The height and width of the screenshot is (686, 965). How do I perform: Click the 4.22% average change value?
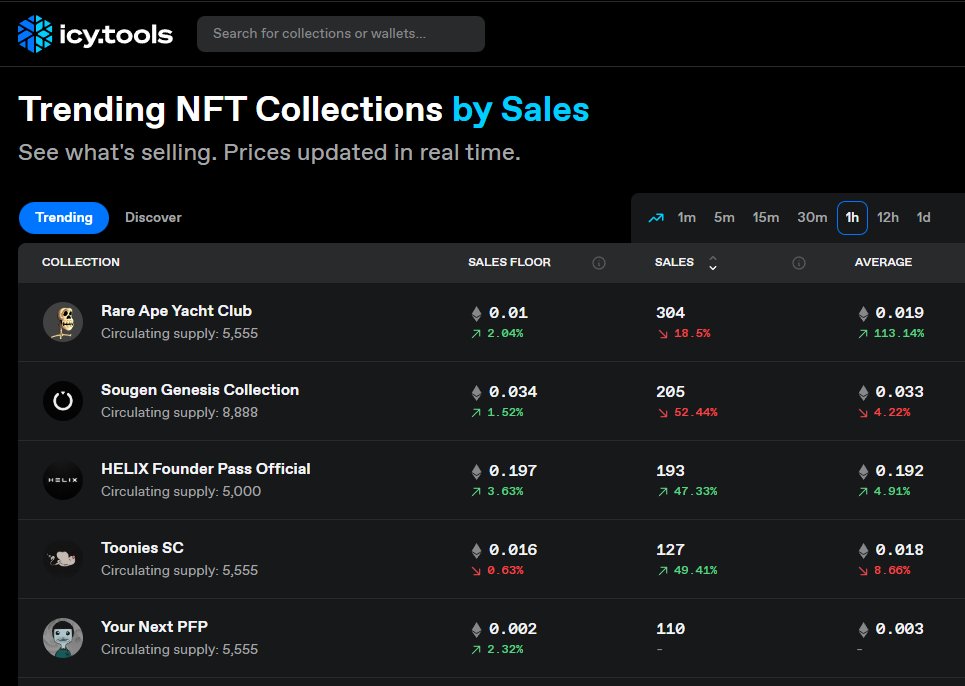point(892,412)
